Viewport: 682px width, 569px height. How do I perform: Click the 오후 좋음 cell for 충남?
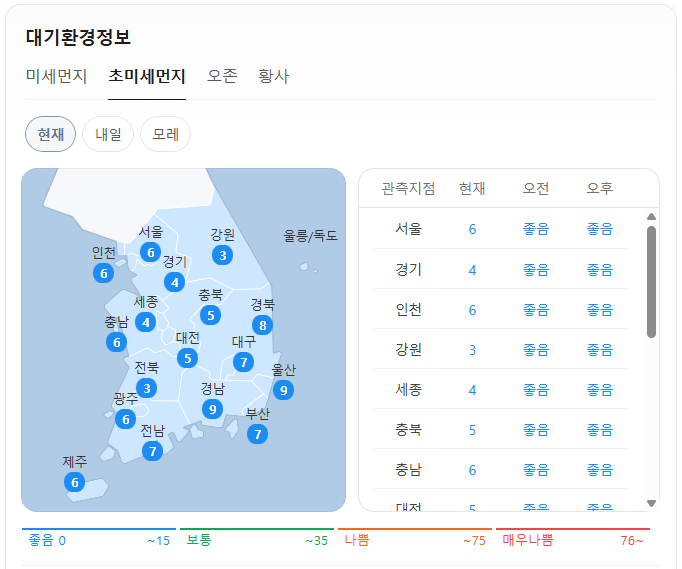click(600, 470)
